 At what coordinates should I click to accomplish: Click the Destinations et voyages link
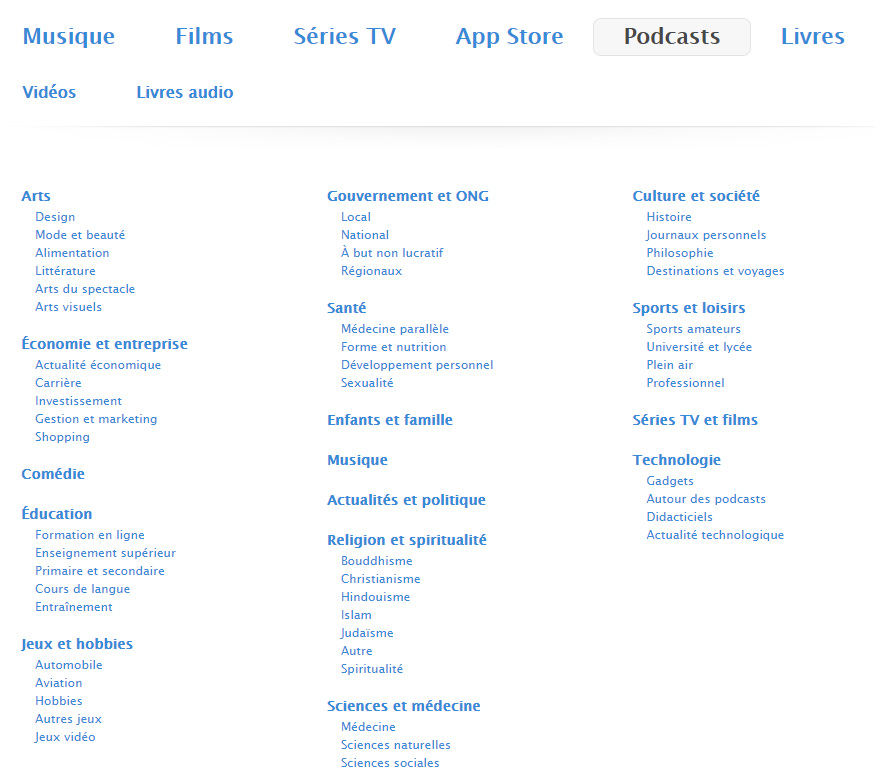715,271
